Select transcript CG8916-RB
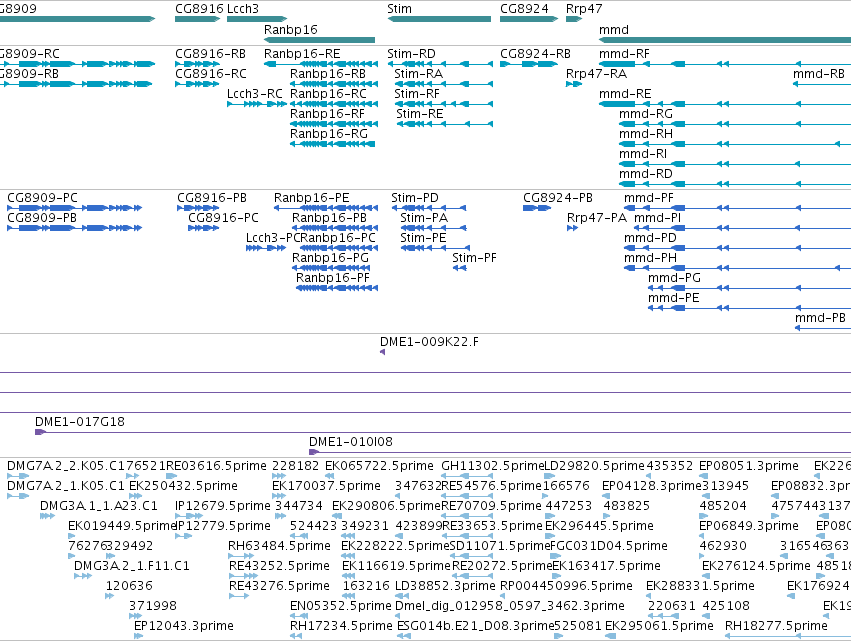The height and width of the screenshot is (641, 851). coord(197,64)
